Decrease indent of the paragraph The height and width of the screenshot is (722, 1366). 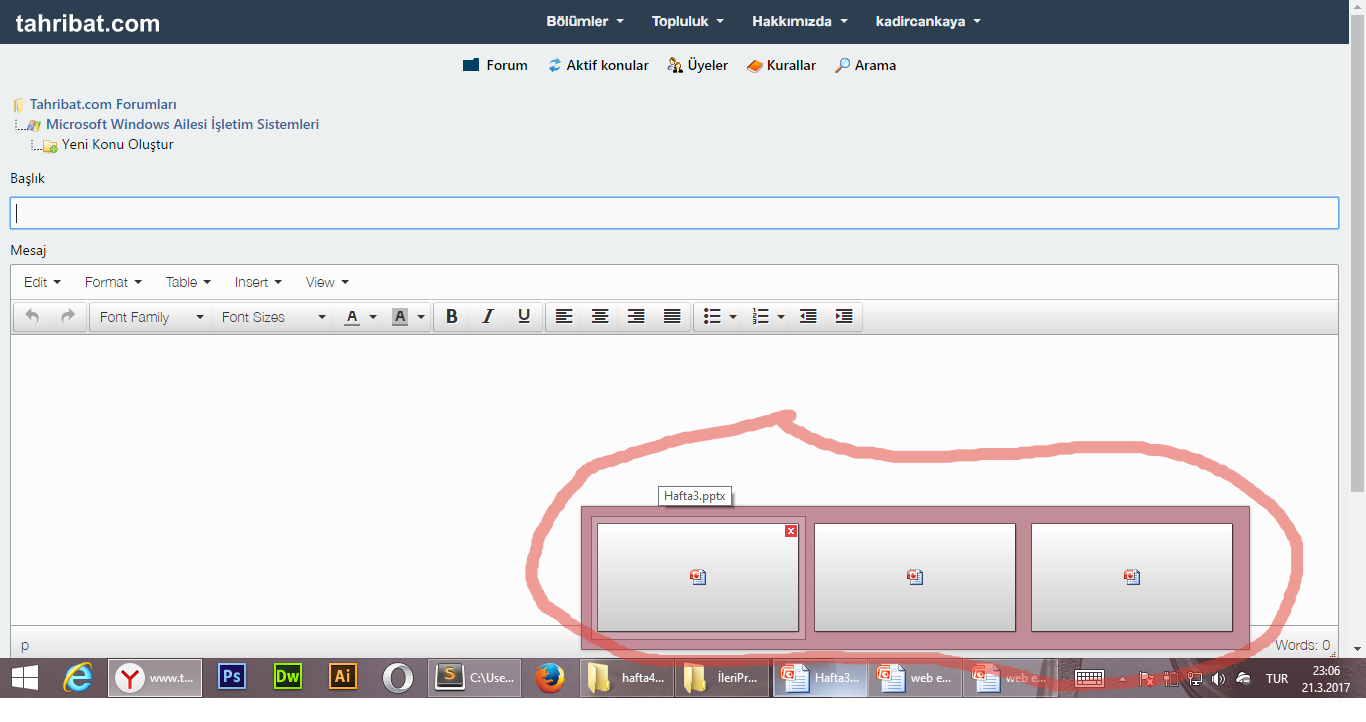click(x=808, y=317)
